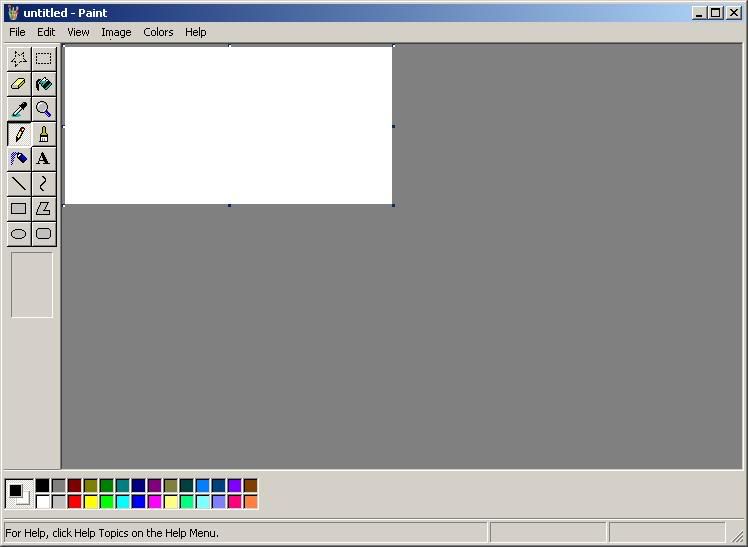
Task: Switch to the Brush tool
Action: pos(44,134)
